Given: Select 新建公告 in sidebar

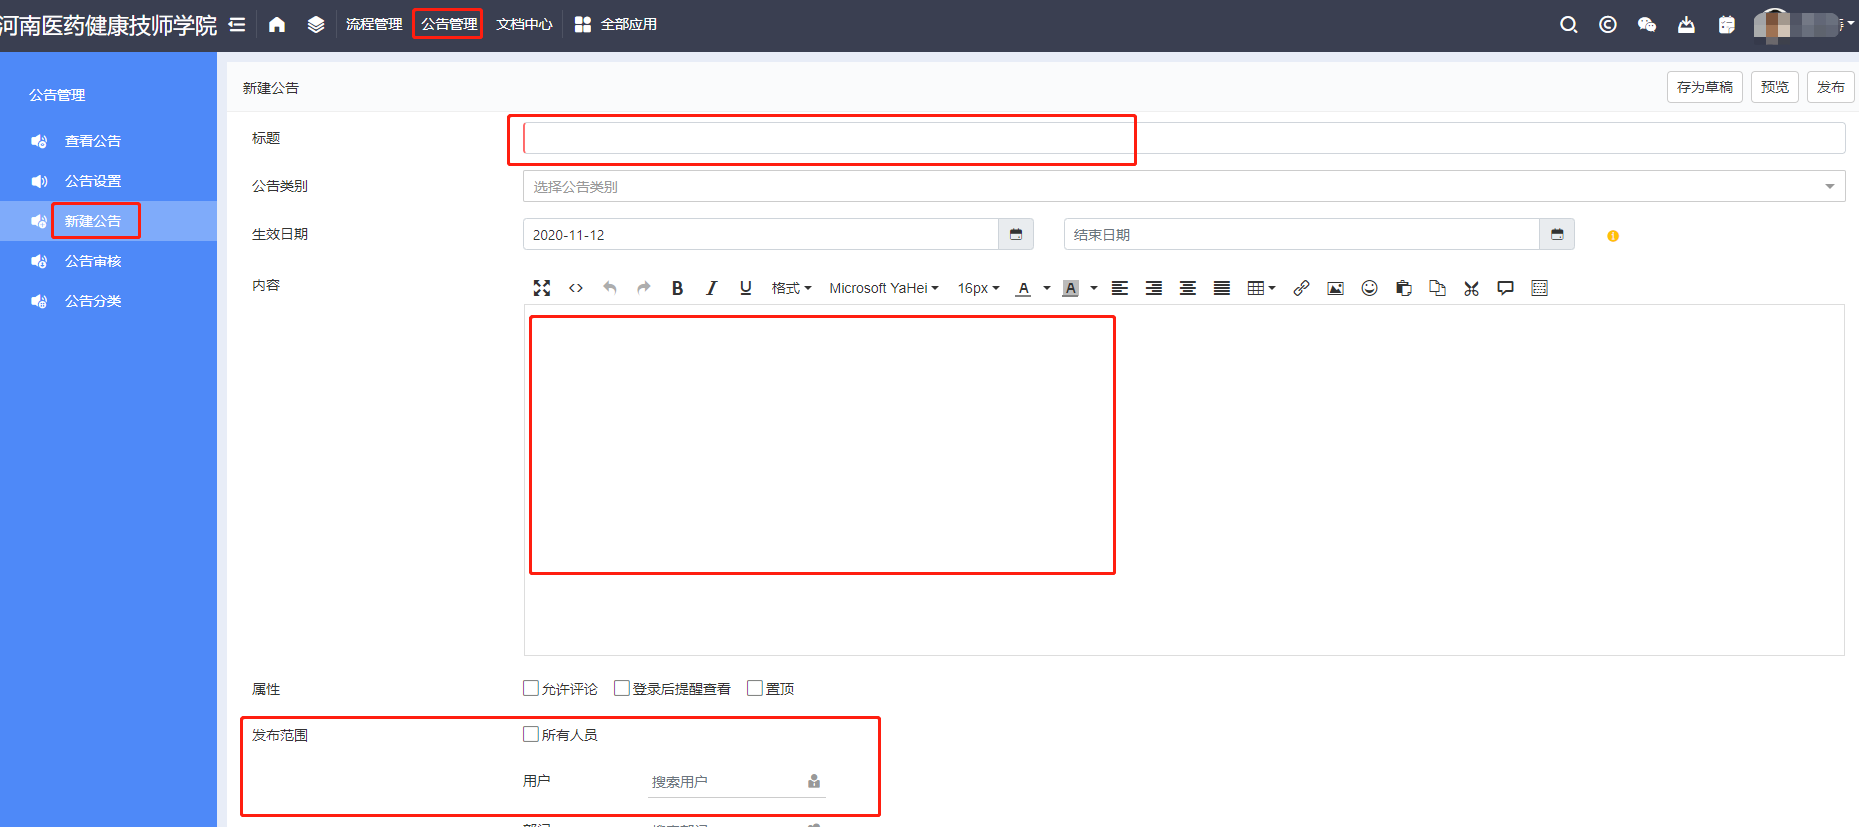Looking at the screenshot, I should pos(93,221).
